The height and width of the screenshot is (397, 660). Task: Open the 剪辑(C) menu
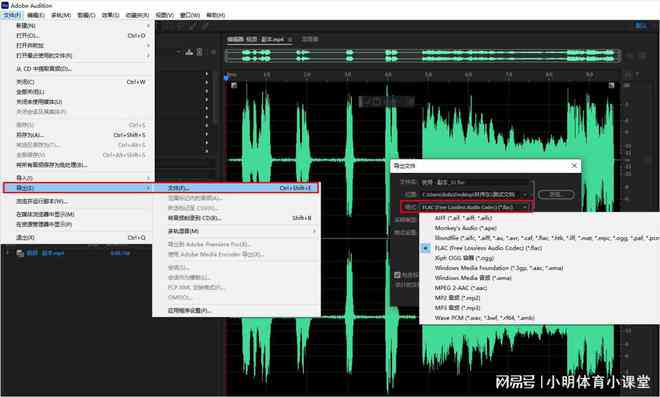[86, 15]
